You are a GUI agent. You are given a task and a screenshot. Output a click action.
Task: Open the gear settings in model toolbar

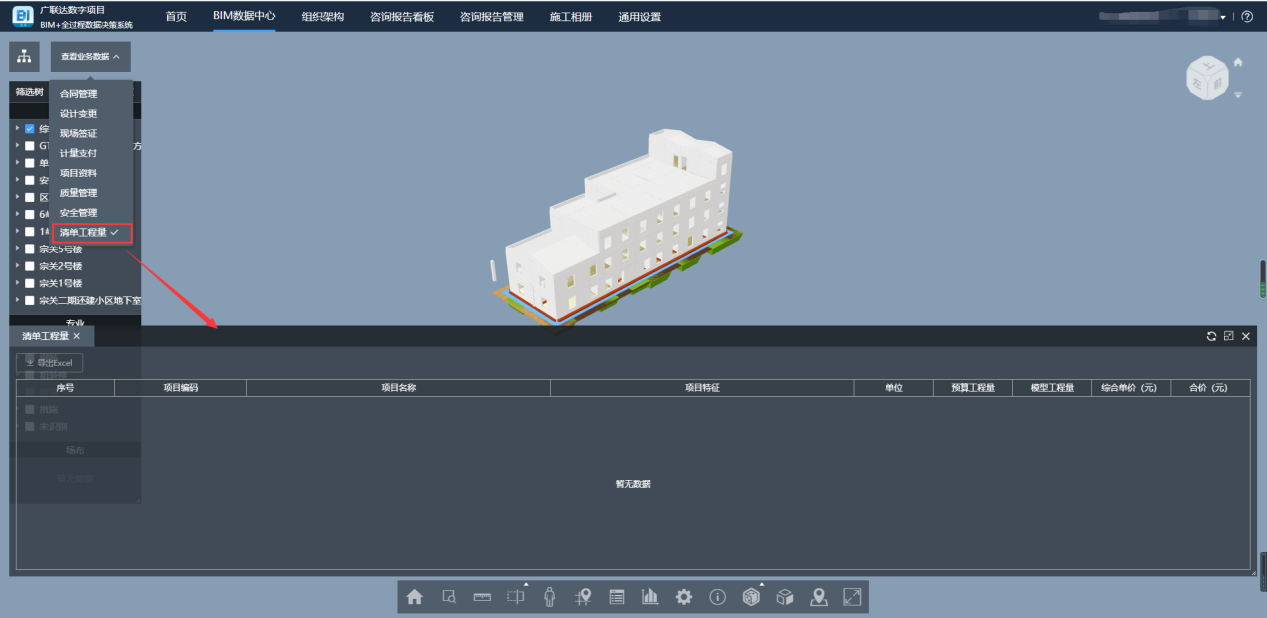coord(684,597)
